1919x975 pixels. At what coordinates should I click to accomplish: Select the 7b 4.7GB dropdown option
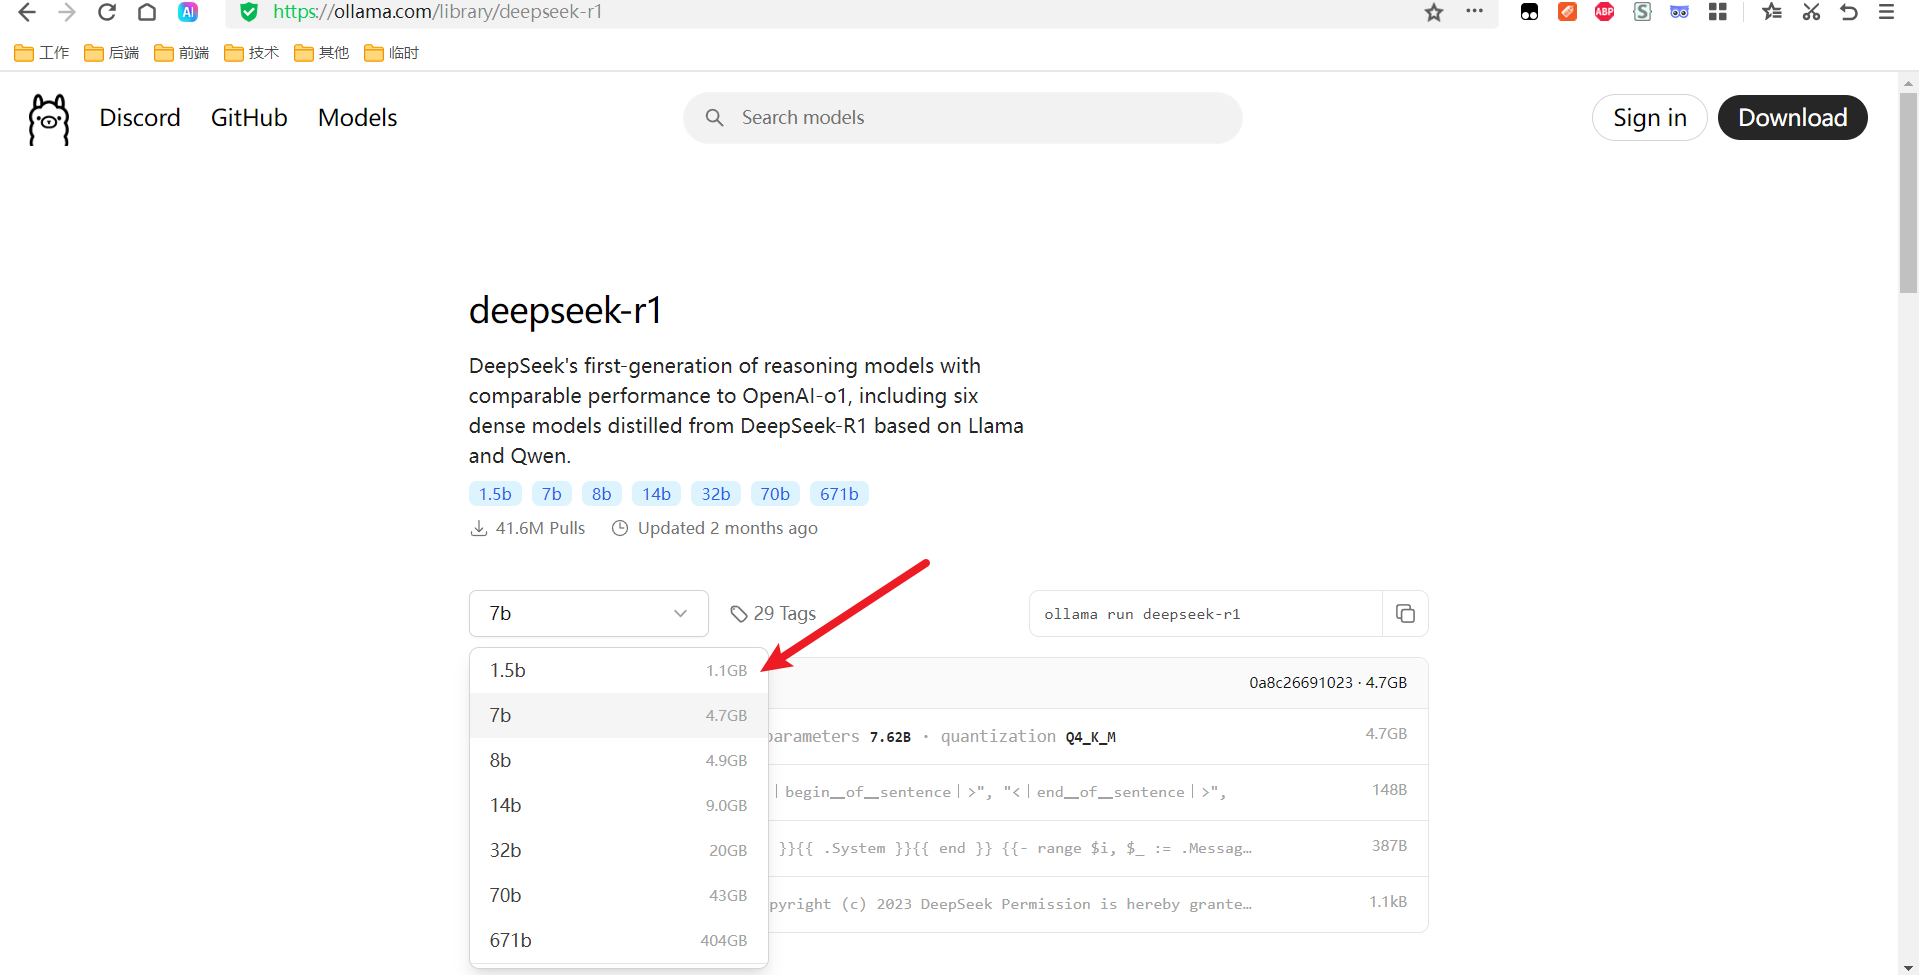click(618, 715)
